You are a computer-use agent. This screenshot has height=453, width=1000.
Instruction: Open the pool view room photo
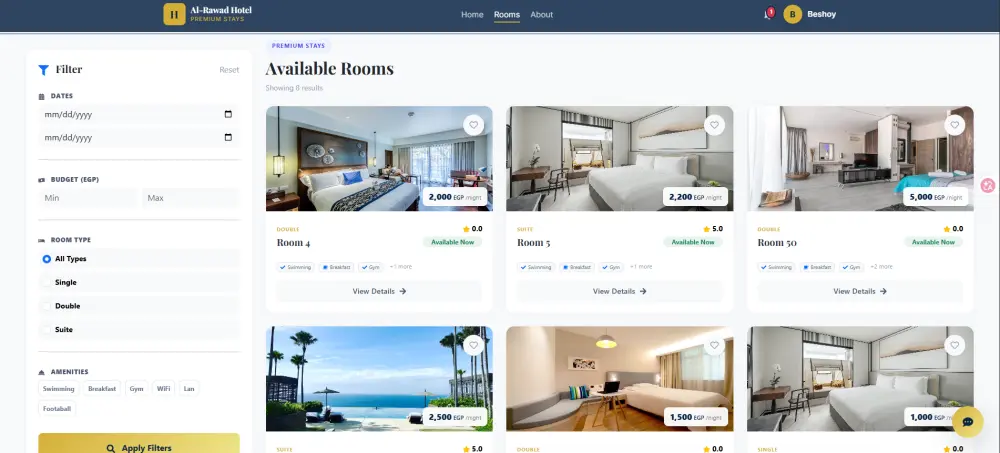(x=379, y=379)
